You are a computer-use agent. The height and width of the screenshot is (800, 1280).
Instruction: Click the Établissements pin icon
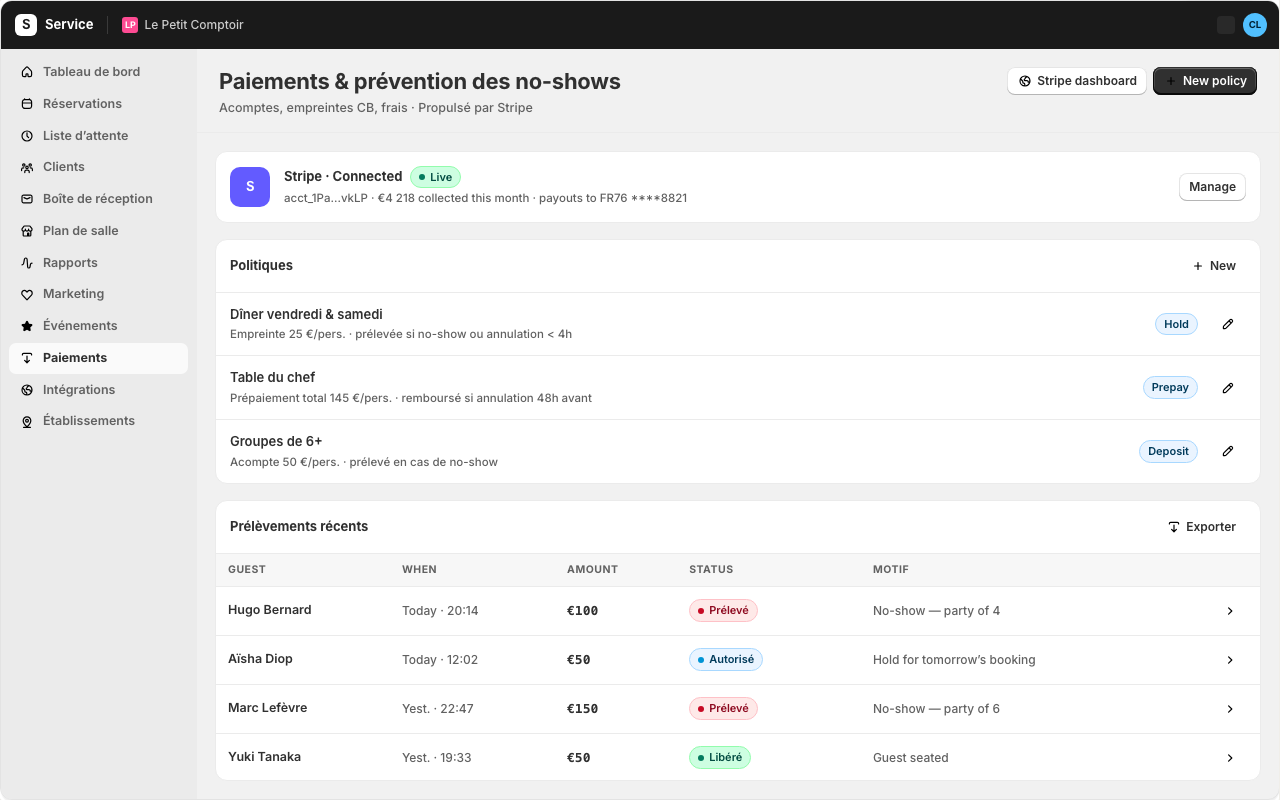(27, 421)
